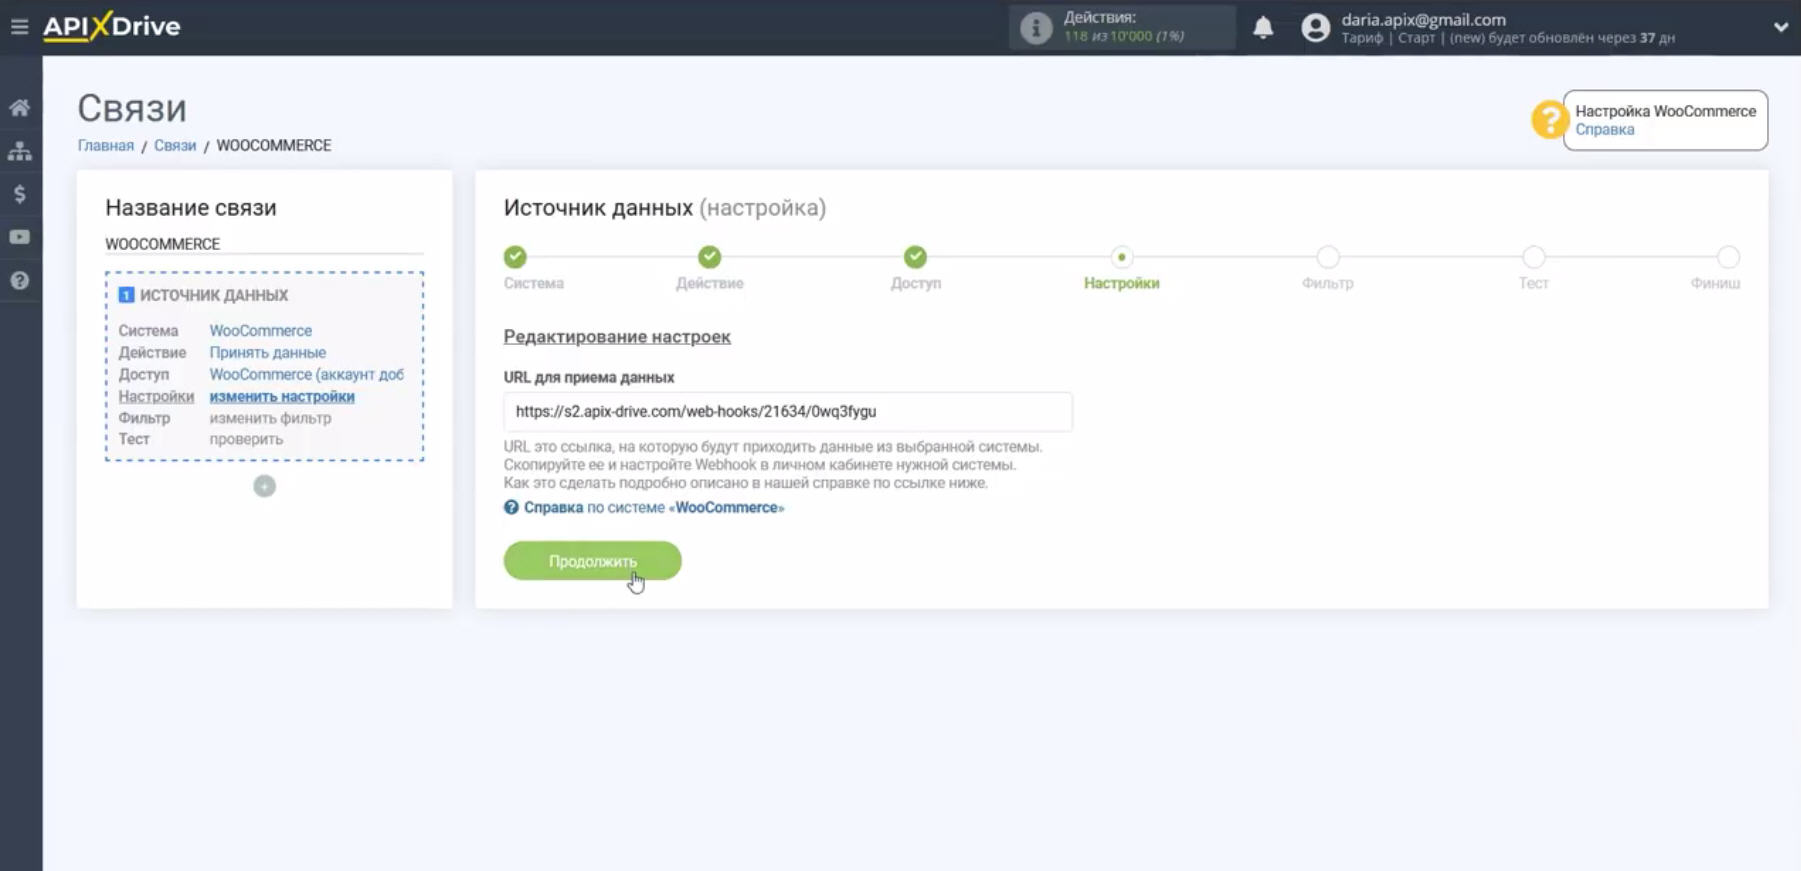The image size is (1801, 871).
Task: Select the Фильтр step
Action: 1327,257
